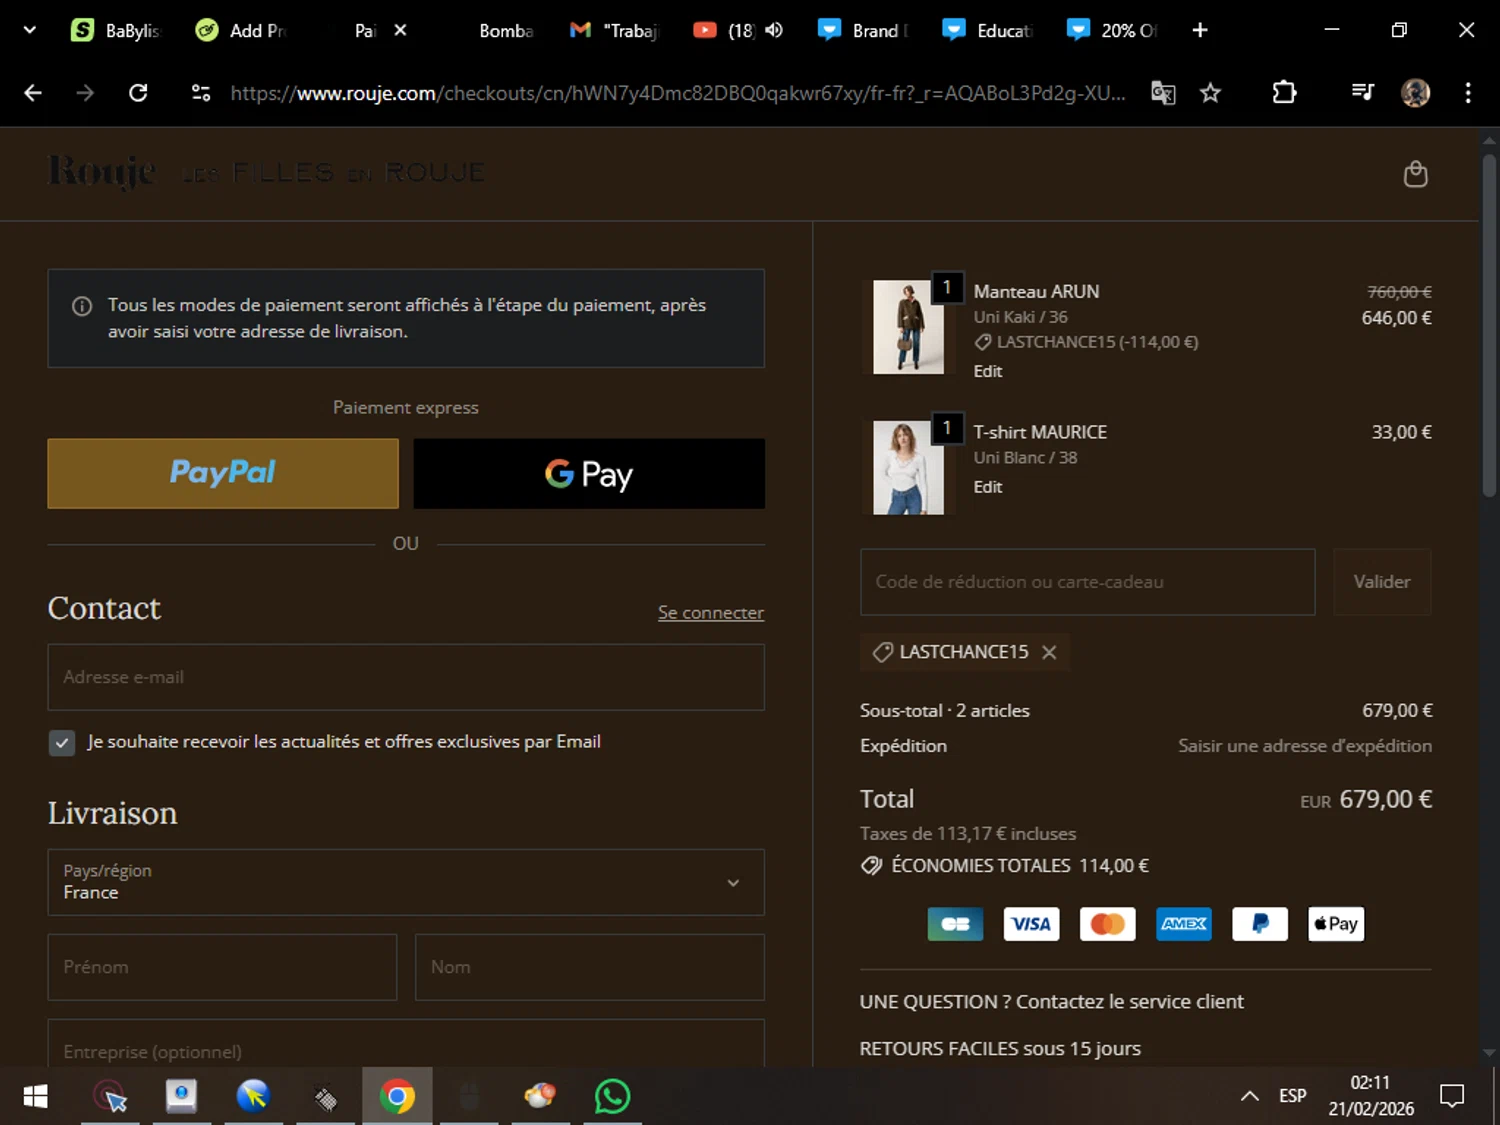Switch to the Gmail "Trabaj" tab
The image size is (1500, 1125).
pos(615,30)
